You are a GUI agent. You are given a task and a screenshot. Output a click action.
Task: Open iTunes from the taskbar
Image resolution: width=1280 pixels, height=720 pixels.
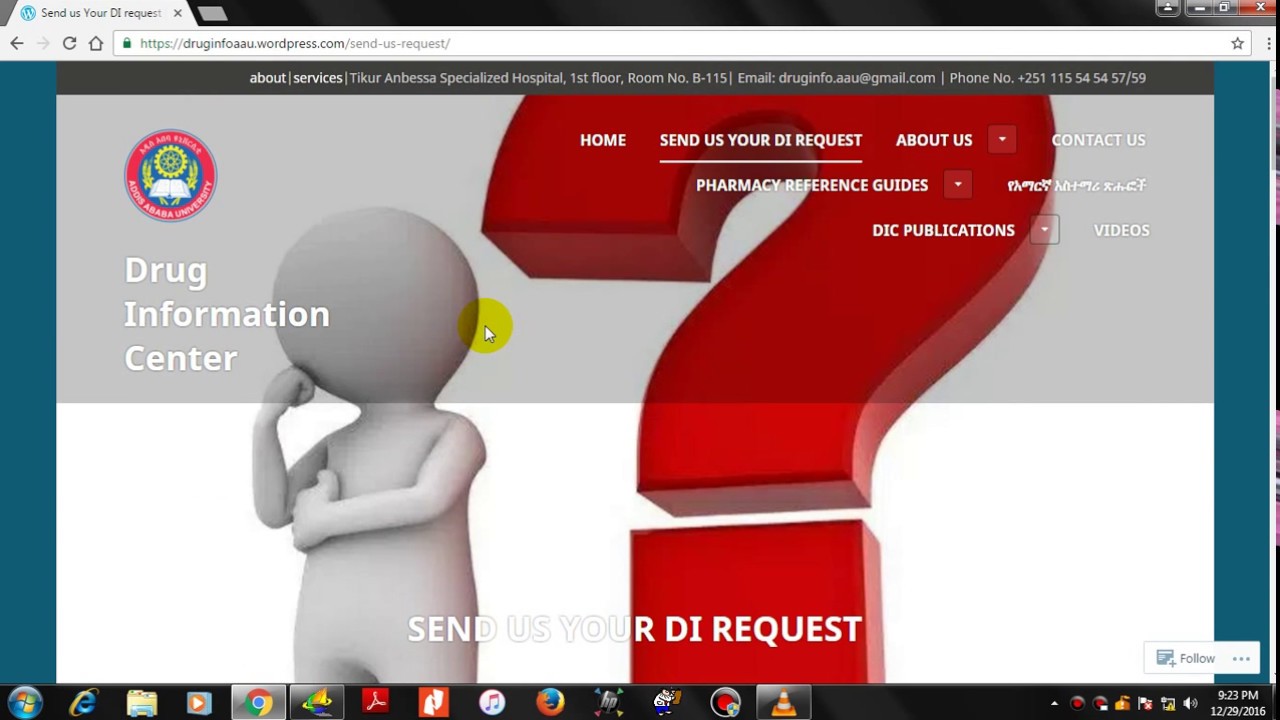pyautogui.click(x=491, y=703)
